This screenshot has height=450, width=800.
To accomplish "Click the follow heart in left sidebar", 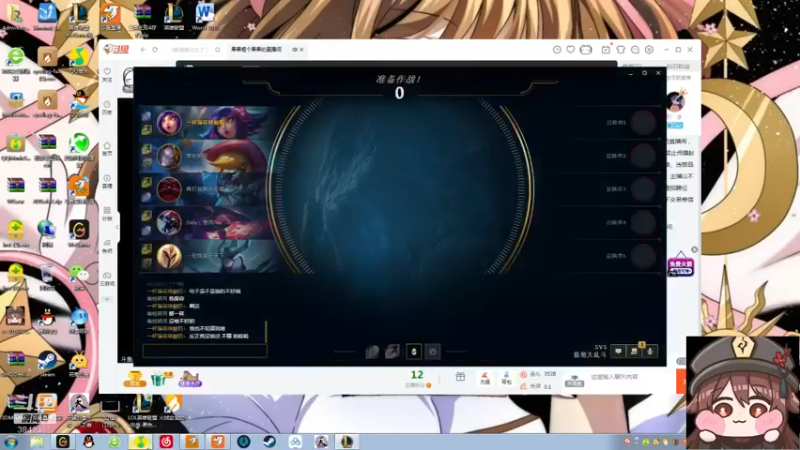I will (x=107, y=75).
